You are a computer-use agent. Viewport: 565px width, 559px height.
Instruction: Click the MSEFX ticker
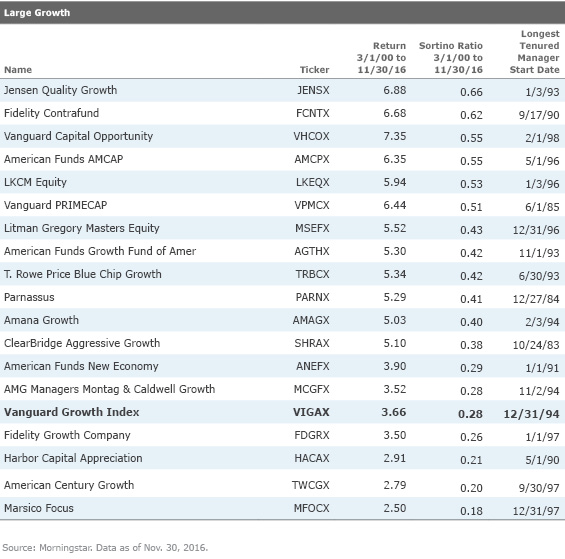(312, 228)
